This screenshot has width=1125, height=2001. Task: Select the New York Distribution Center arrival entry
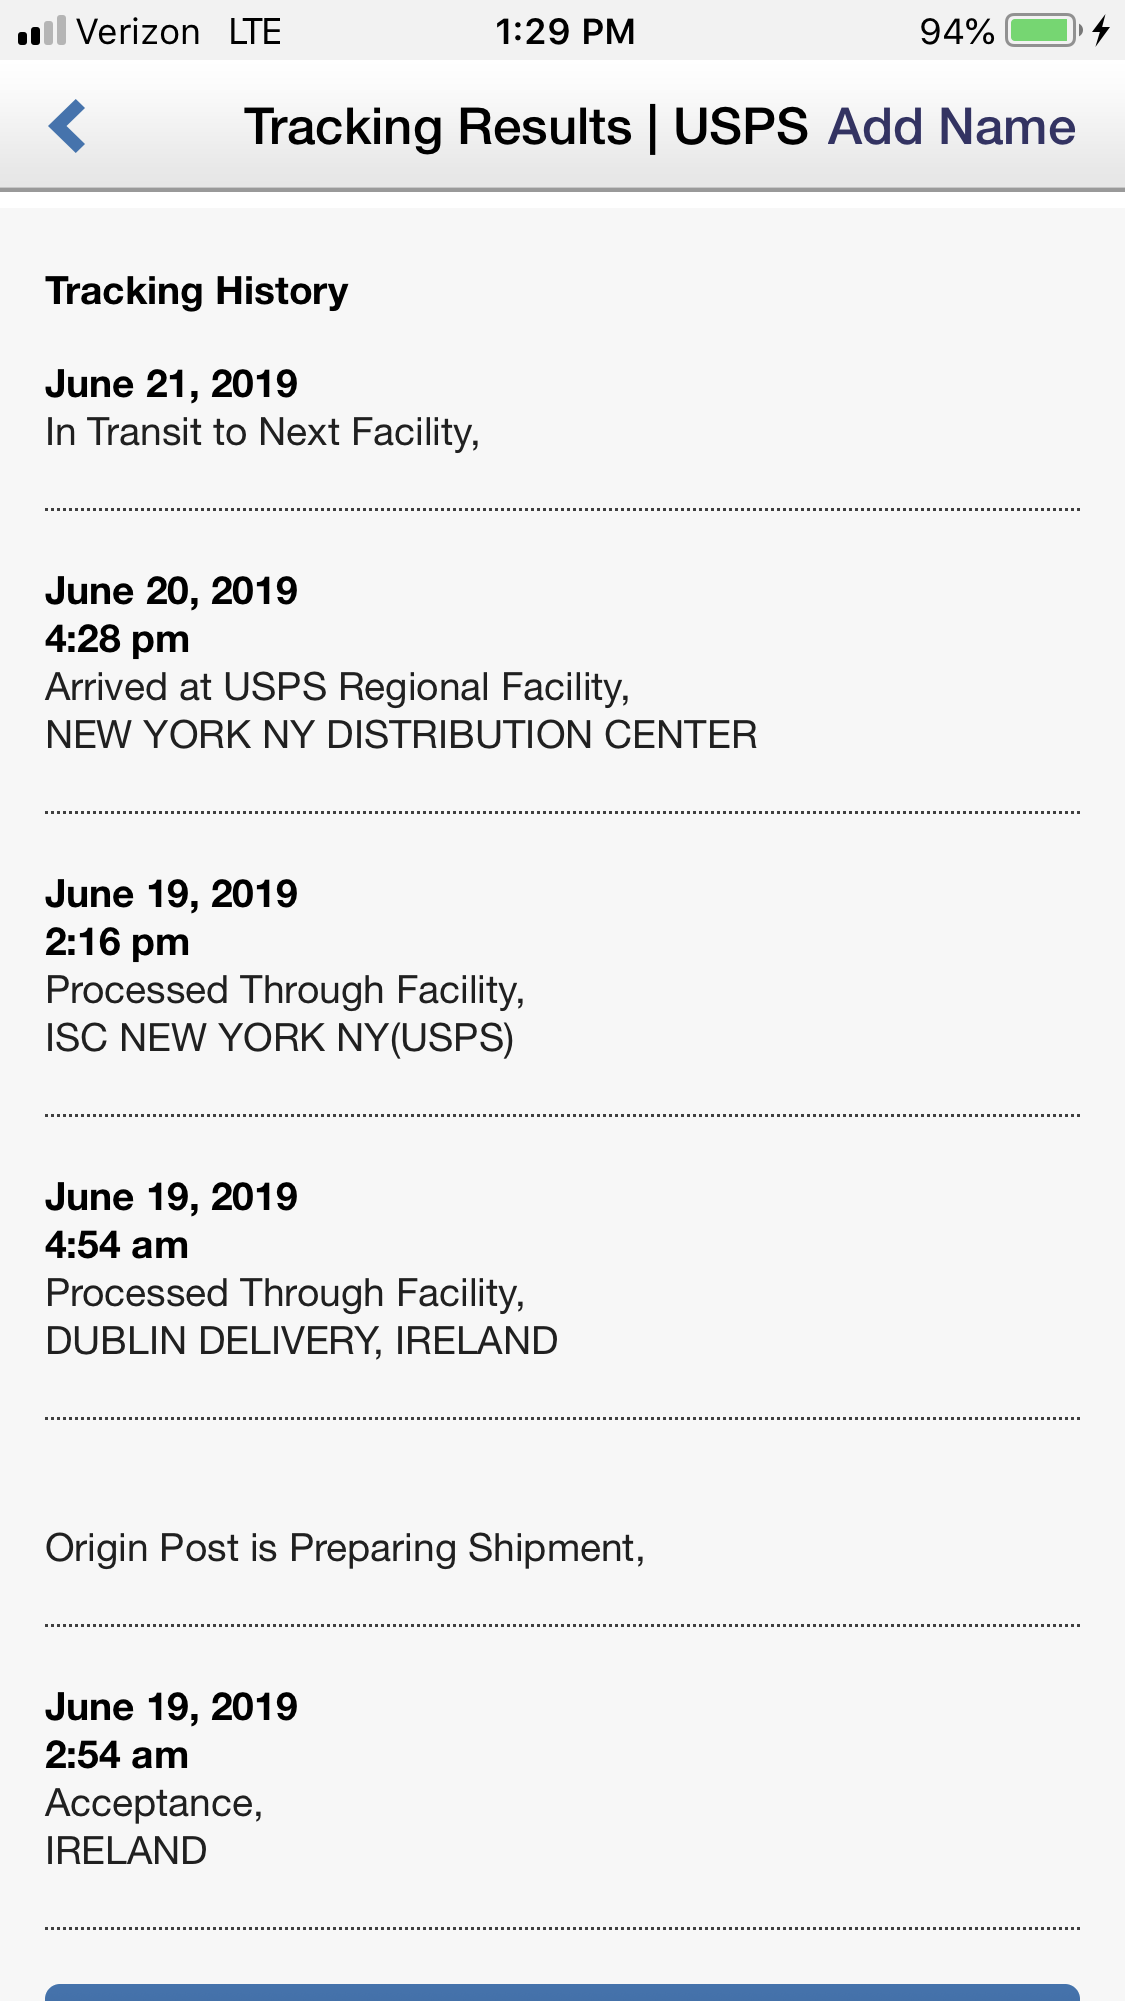562,663
